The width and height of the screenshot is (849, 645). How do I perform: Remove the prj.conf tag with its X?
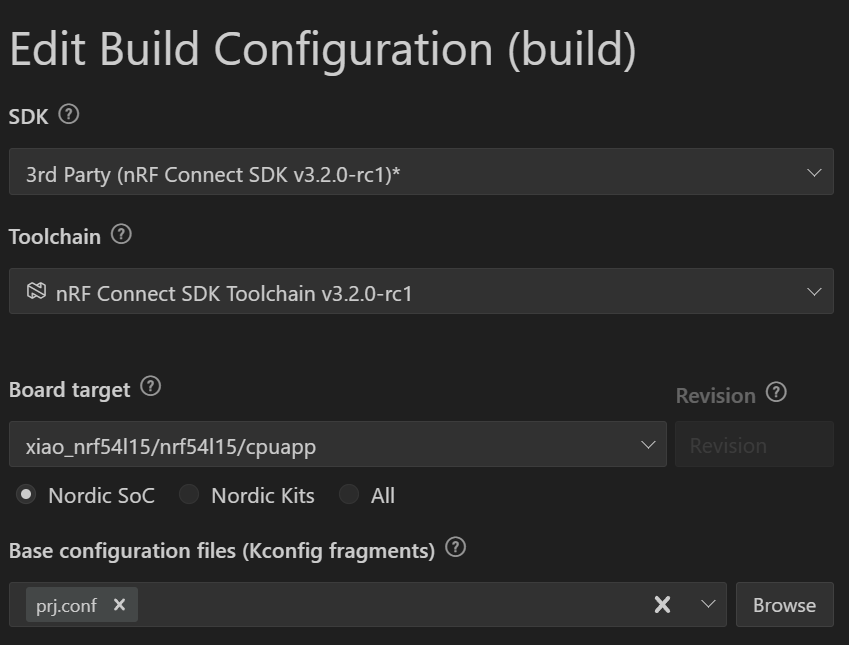[119, 604]
